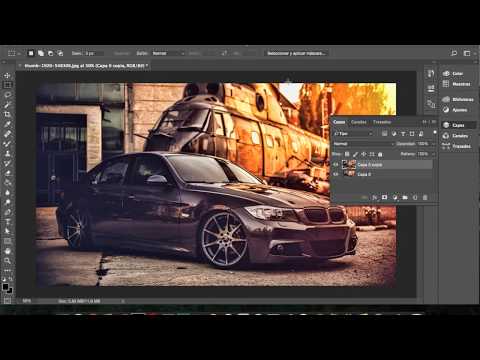Select the Path Selection tool
The height and width of the screenshot is (360, 480).
click(x=7, y=231)
